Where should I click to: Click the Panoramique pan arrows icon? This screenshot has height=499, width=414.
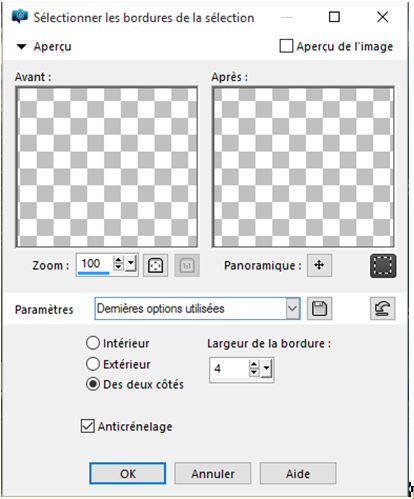(319, 265)
